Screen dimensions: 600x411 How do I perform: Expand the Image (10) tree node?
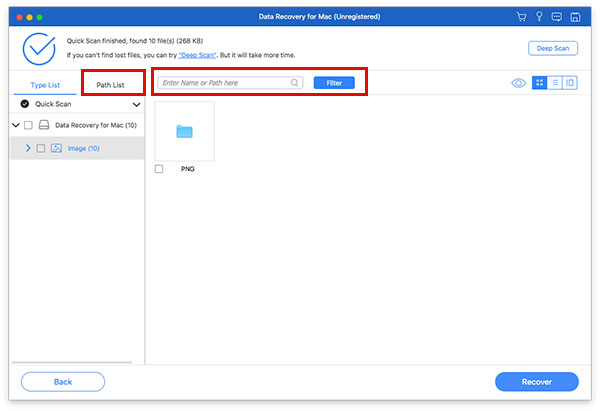pos(28,148)
